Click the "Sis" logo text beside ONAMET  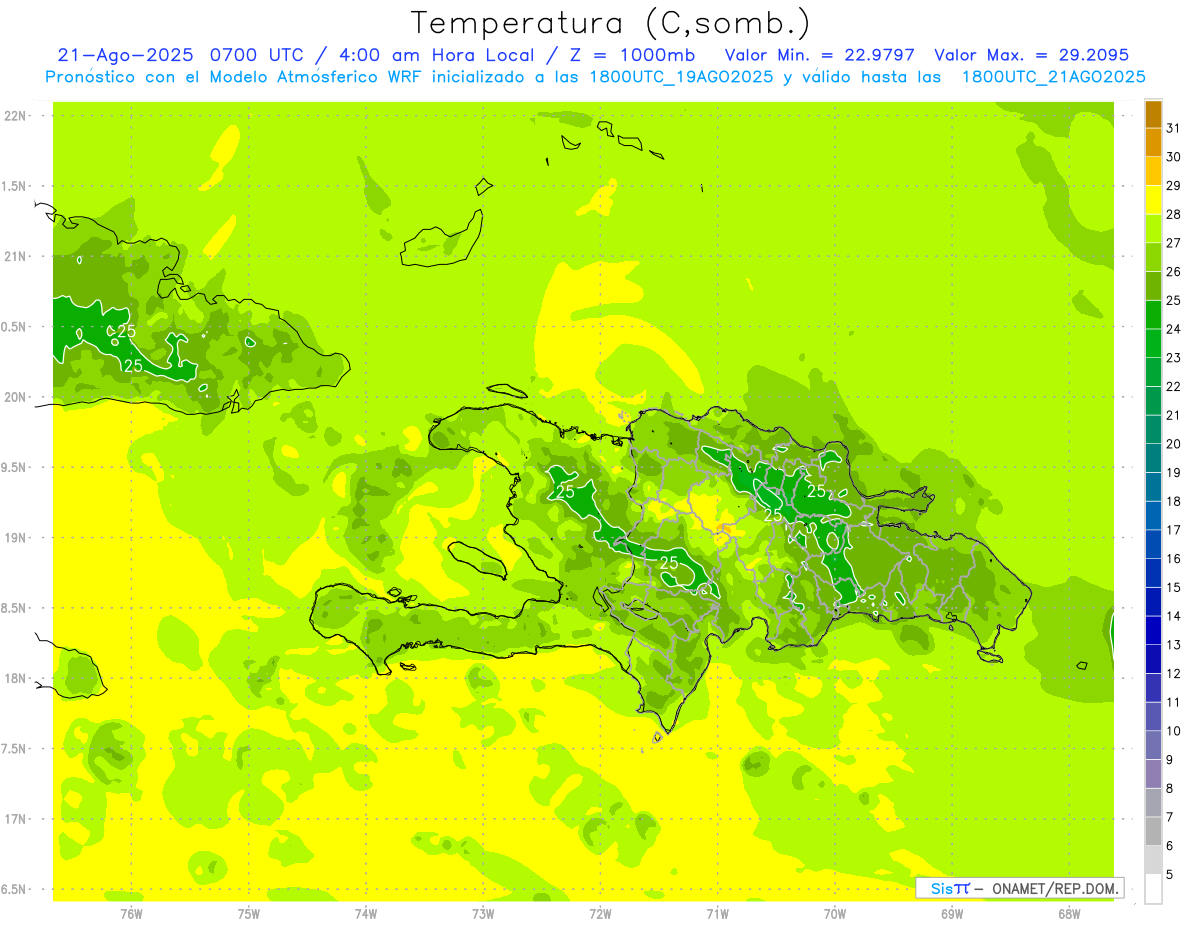pos(940,888)
